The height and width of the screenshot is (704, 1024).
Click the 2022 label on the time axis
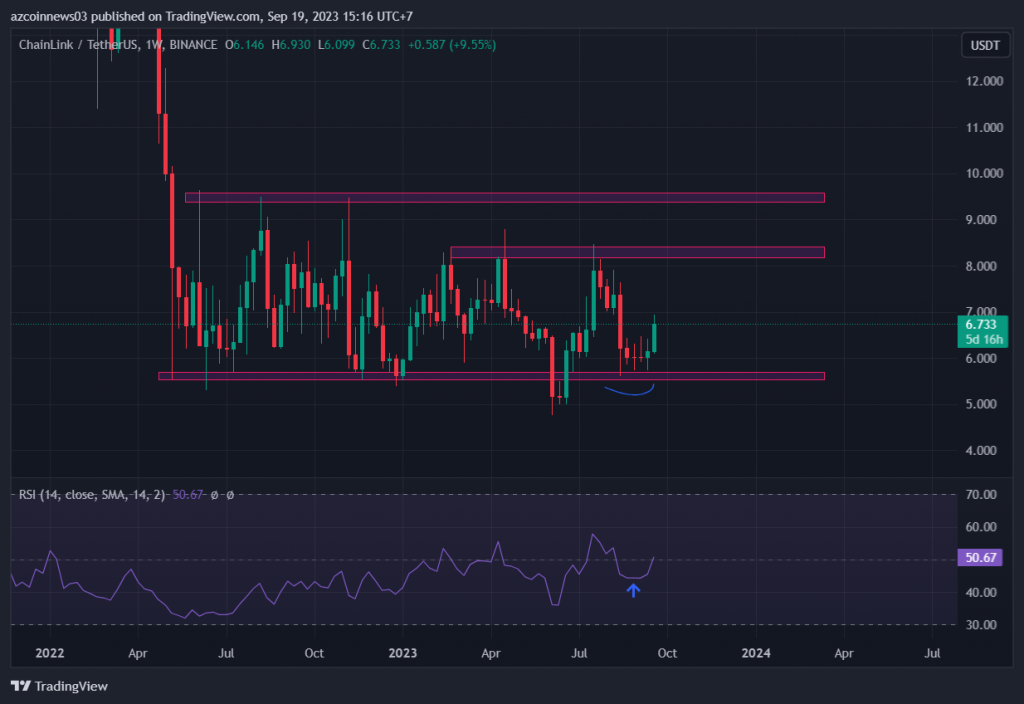coord(50,653)
